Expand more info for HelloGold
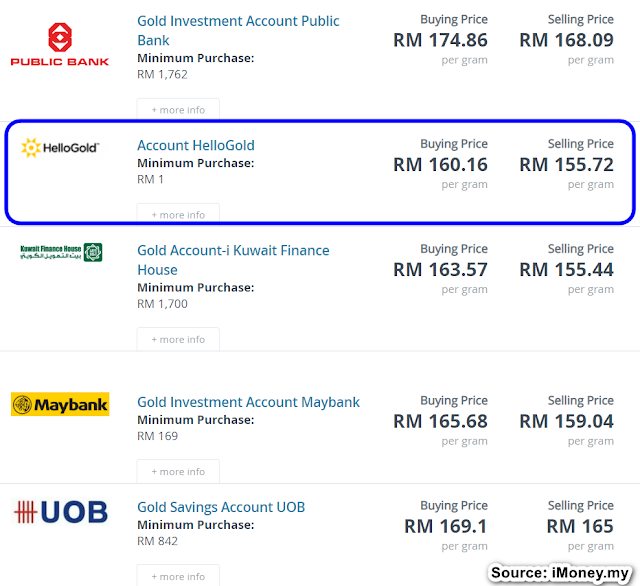 (x=178, y=214)
